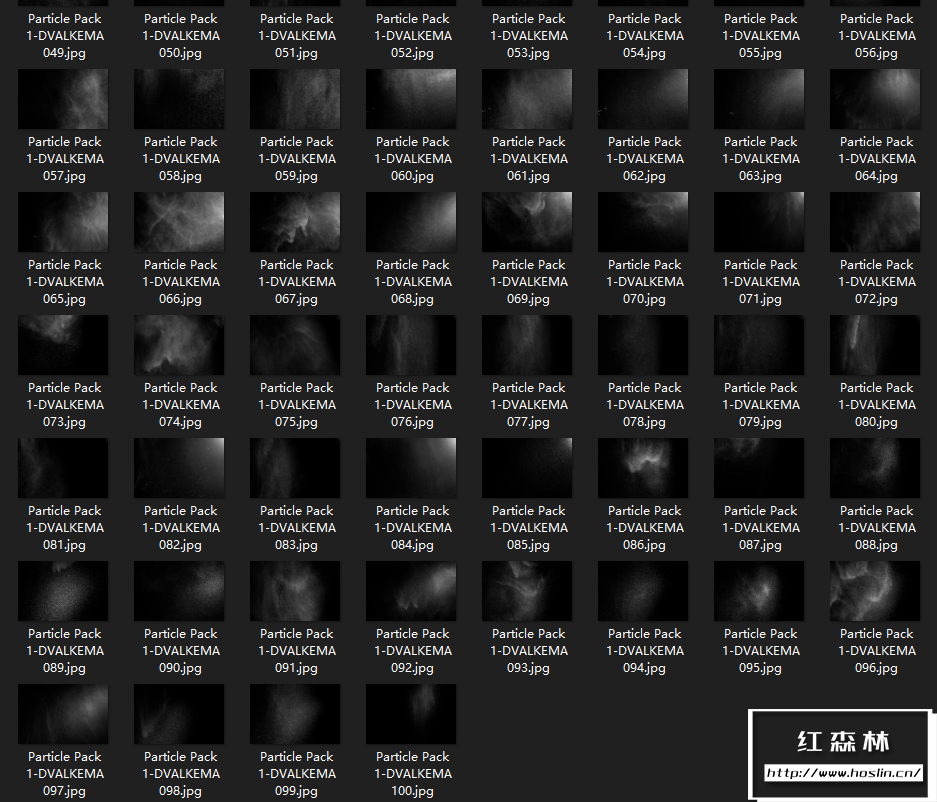Select thumbnail of Particle Pack 1-DVALKEMA 060.jpg
The image size is (937, 802).
tap(411, 99)
